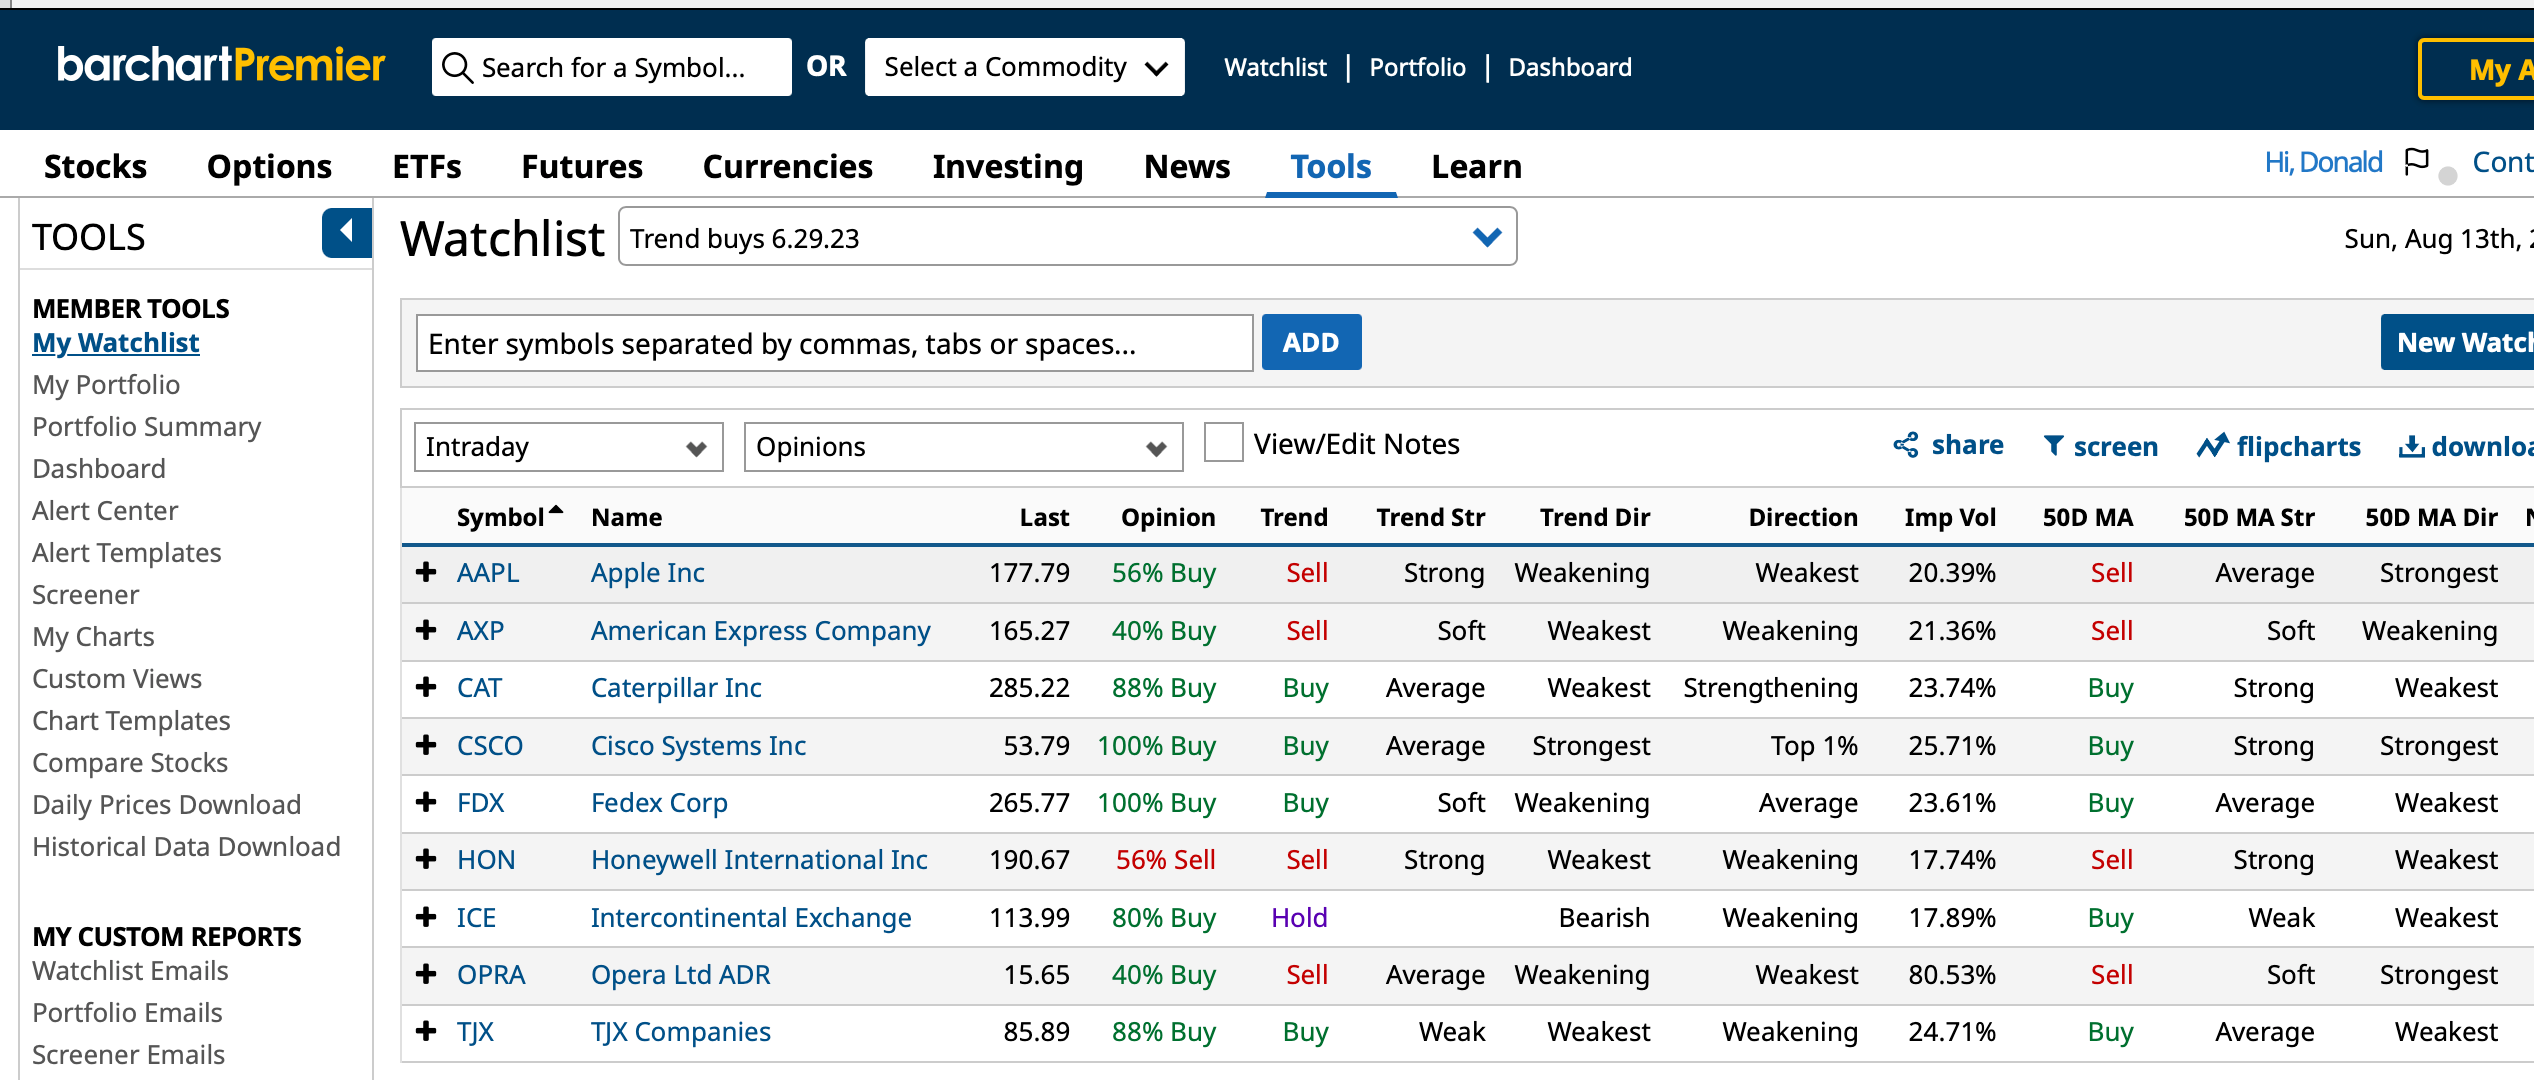Viewport: 2534px width, 1080px height.
Task: Expand the ICE row plus icon
Action: tap(427, 917)
